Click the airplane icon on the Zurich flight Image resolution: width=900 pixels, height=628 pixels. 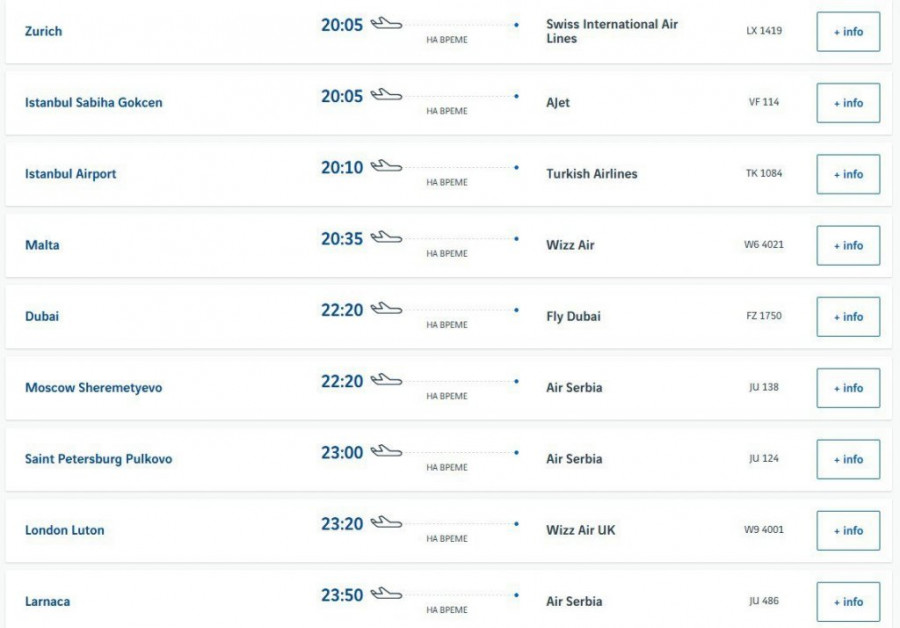pyautogui.click(x=386, y=23)
